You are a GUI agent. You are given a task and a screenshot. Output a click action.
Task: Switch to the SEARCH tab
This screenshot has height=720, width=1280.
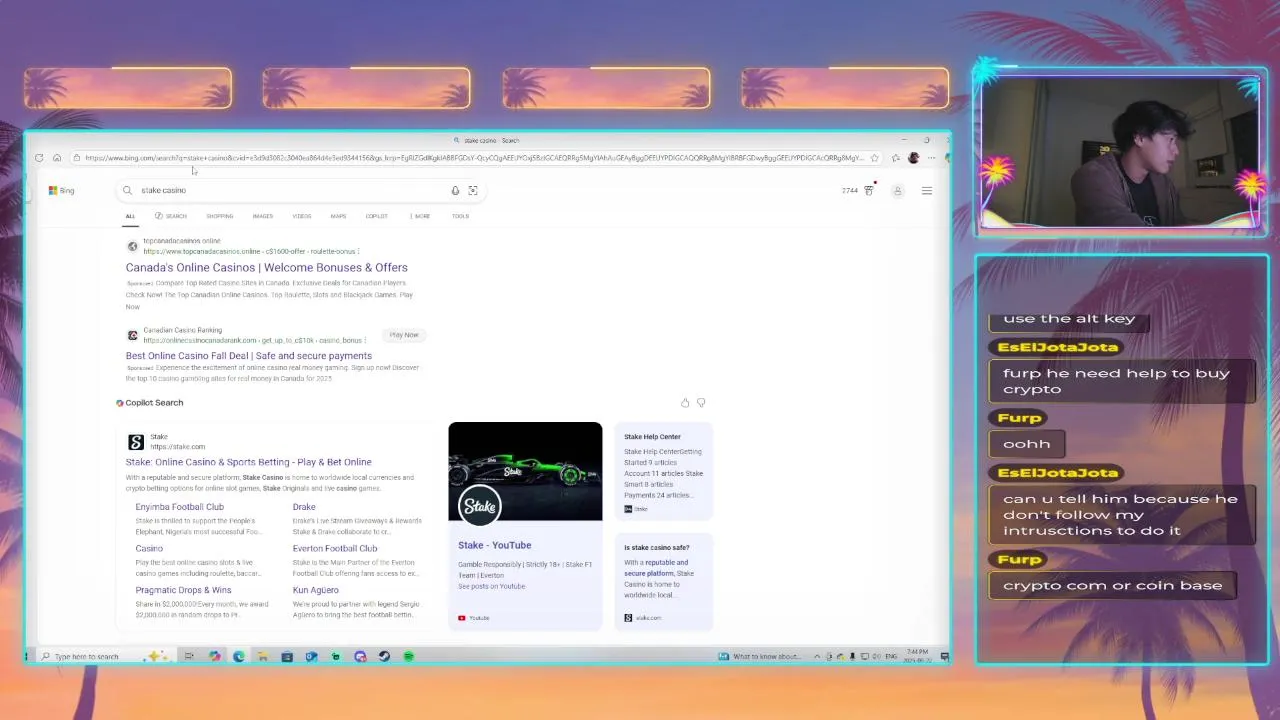click(x=171, y=216)
